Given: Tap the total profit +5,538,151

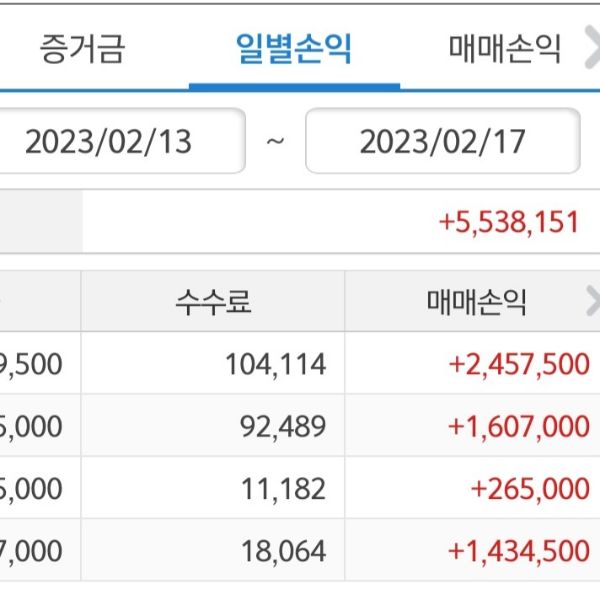Looking at the screenshot, I should click(509, 221).
